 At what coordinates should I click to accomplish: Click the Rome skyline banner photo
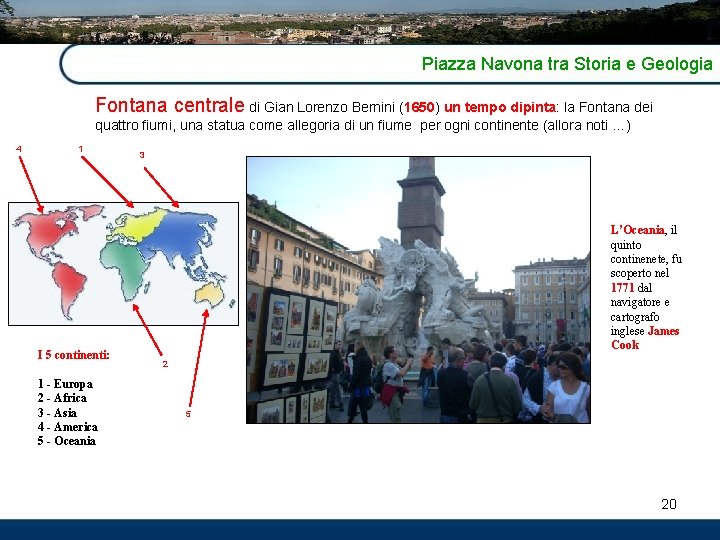pyautogui.click(x=360, y=22)
